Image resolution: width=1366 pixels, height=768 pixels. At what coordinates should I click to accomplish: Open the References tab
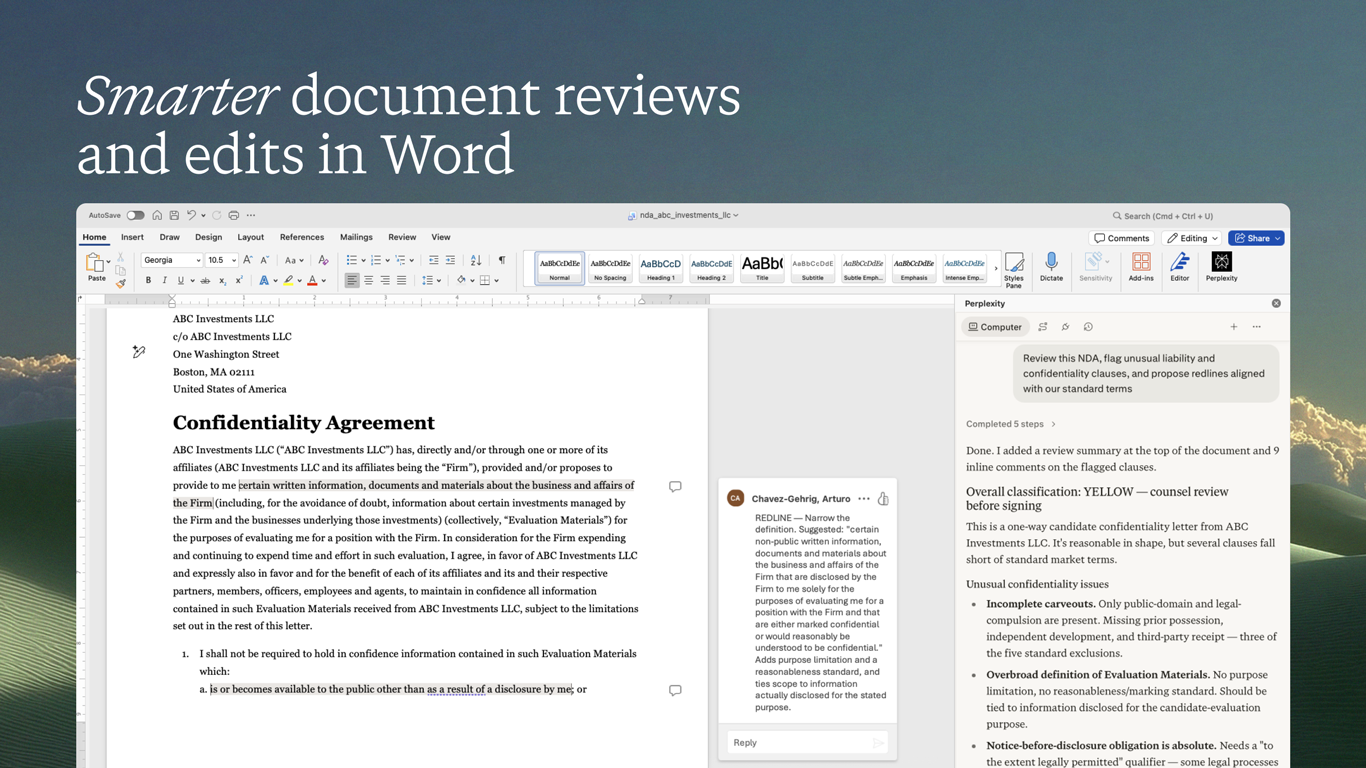point(302,237)
